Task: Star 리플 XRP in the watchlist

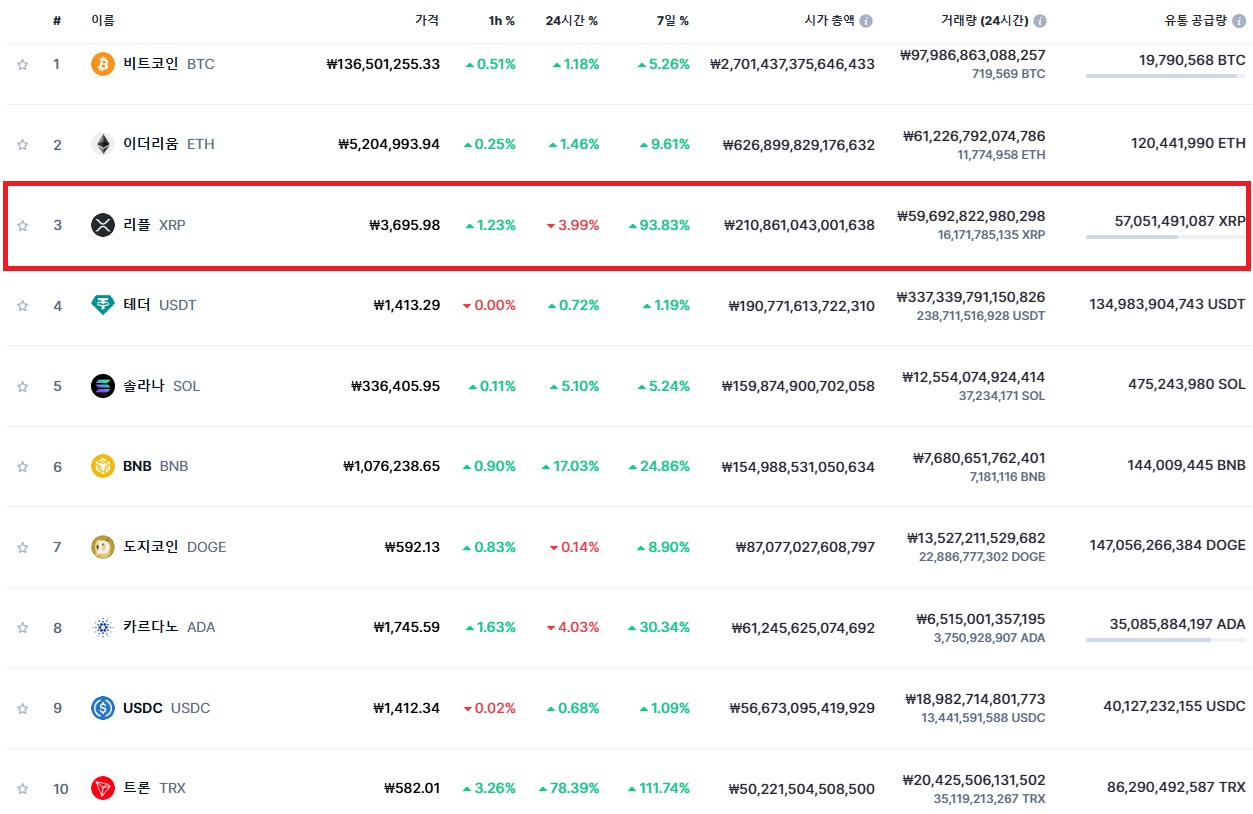Action: [x=22, y=225]
